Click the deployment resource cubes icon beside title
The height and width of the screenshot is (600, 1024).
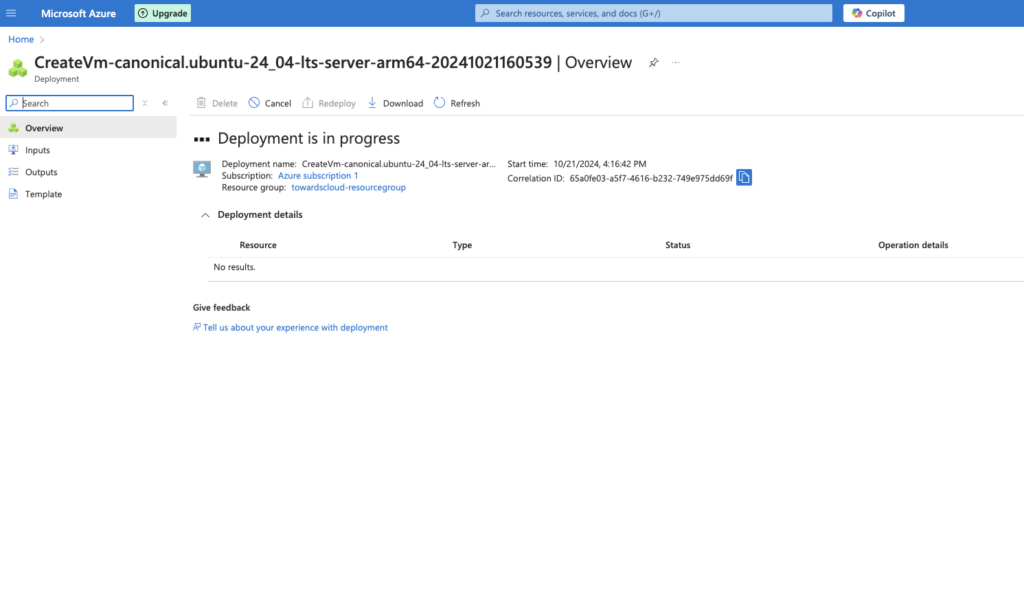(x=18, y=68)
